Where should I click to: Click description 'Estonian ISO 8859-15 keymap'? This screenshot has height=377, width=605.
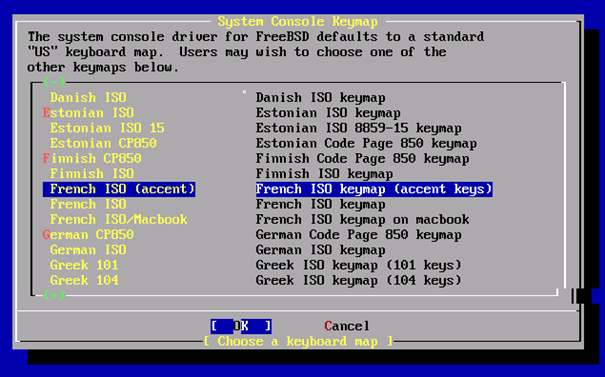pos(358,128)
